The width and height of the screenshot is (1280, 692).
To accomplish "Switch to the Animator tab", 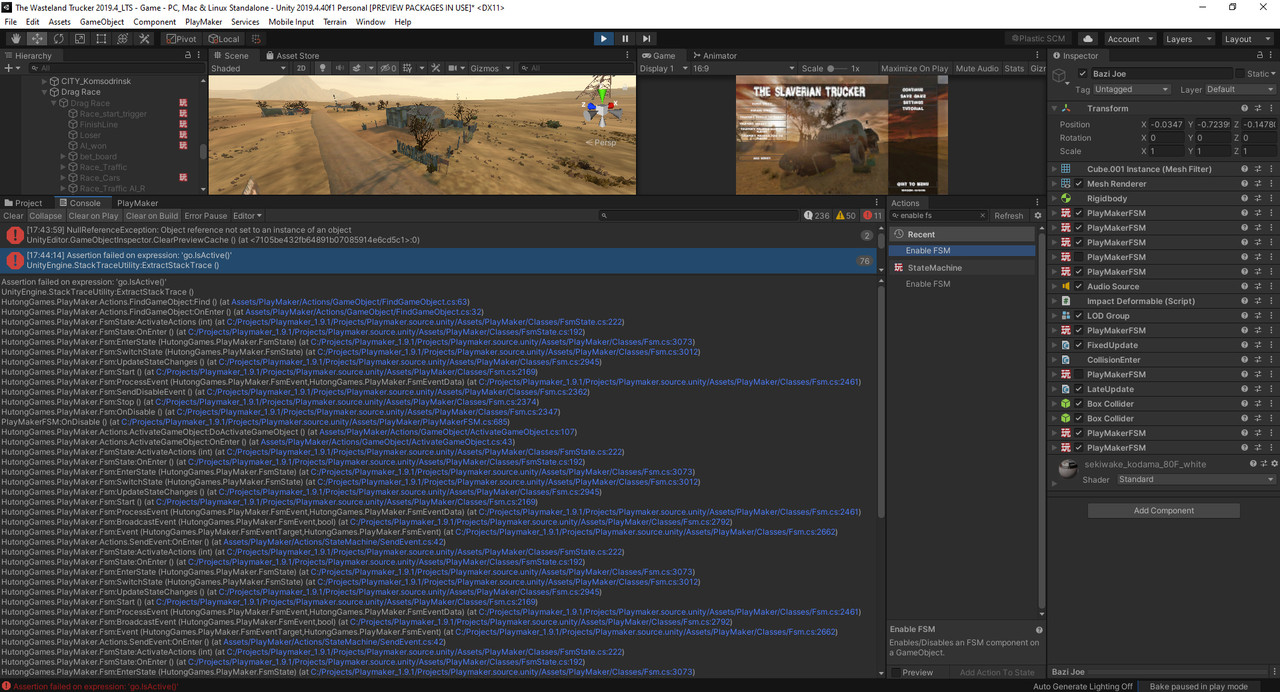I will pos(714,56).
